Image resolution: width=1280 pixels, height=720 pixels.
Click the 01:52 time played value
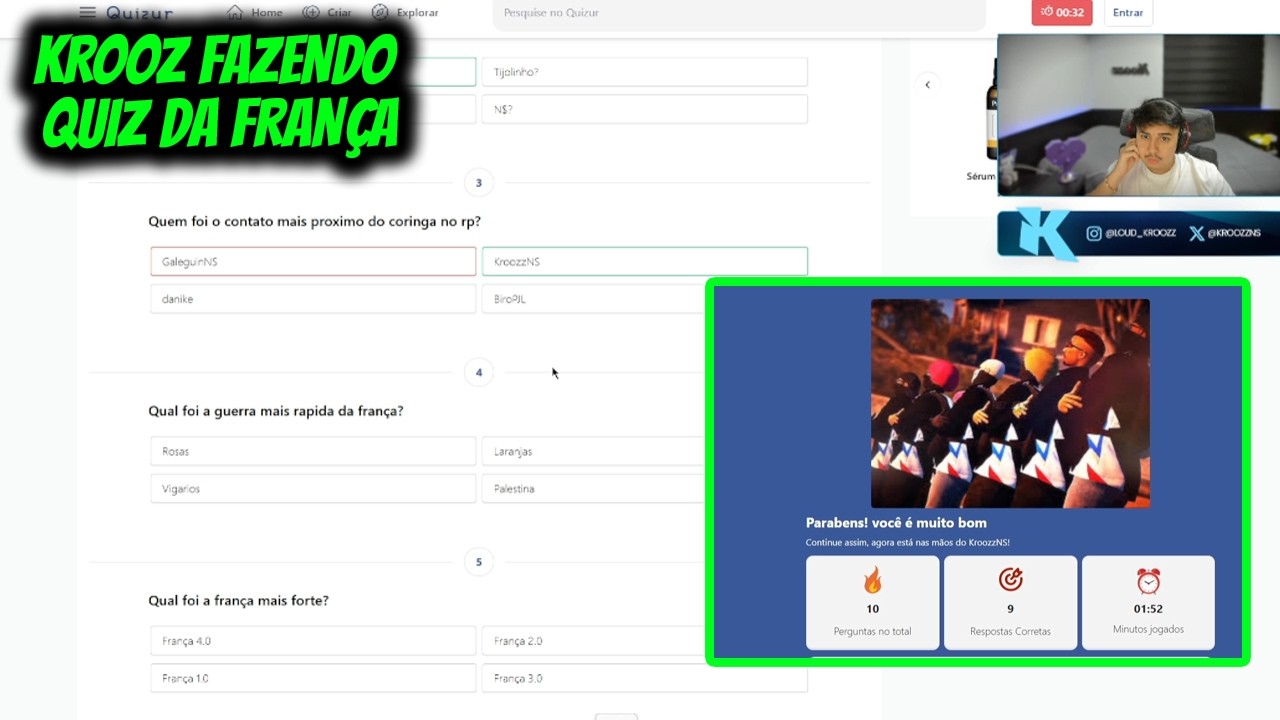point(1148,609)
